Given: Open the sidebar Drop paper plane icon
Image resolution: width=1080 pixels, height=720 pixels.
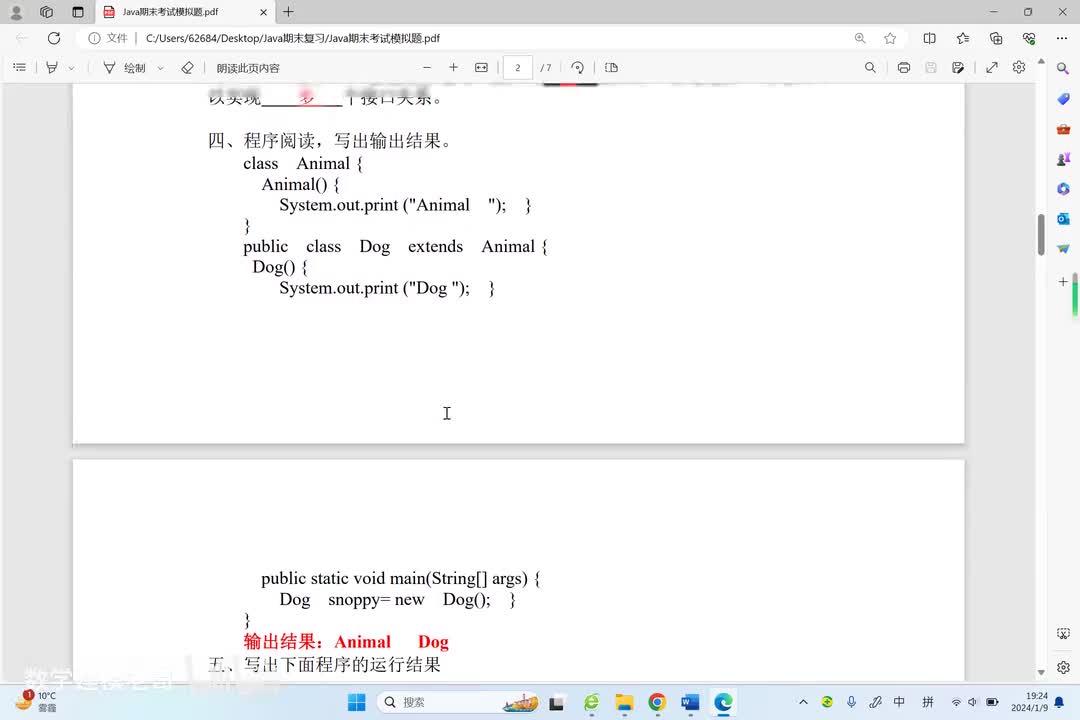Looking at the screenshot, I should (x=1063, y=248).
